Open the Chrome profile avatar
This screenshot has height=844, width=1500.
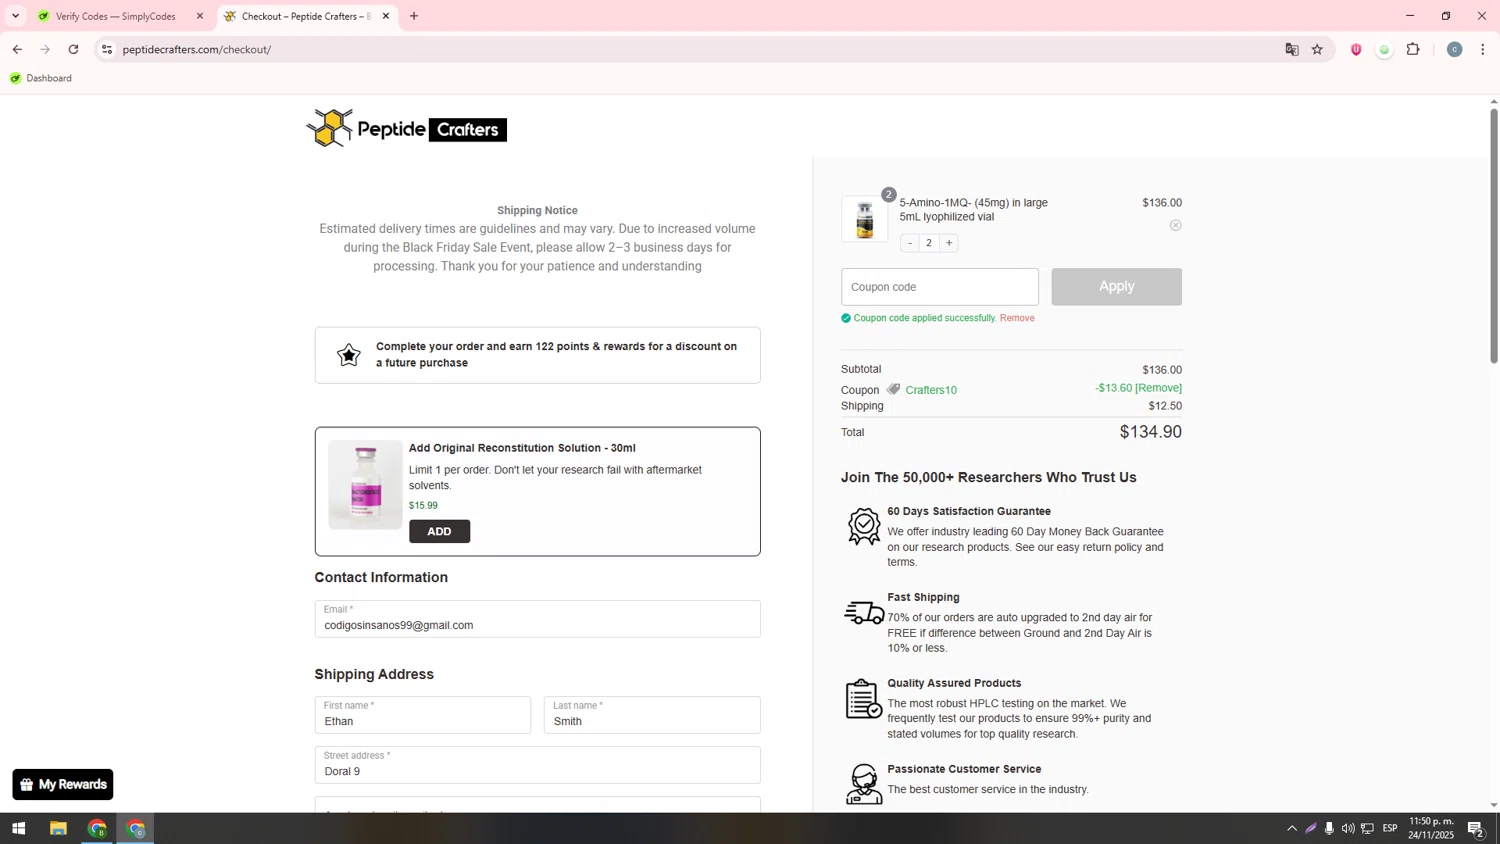tap(1454, 49)
